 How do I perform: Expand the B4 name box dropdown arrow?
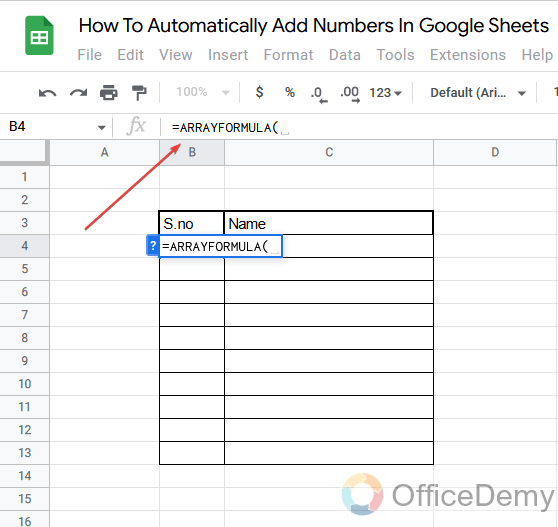[102, 127]
